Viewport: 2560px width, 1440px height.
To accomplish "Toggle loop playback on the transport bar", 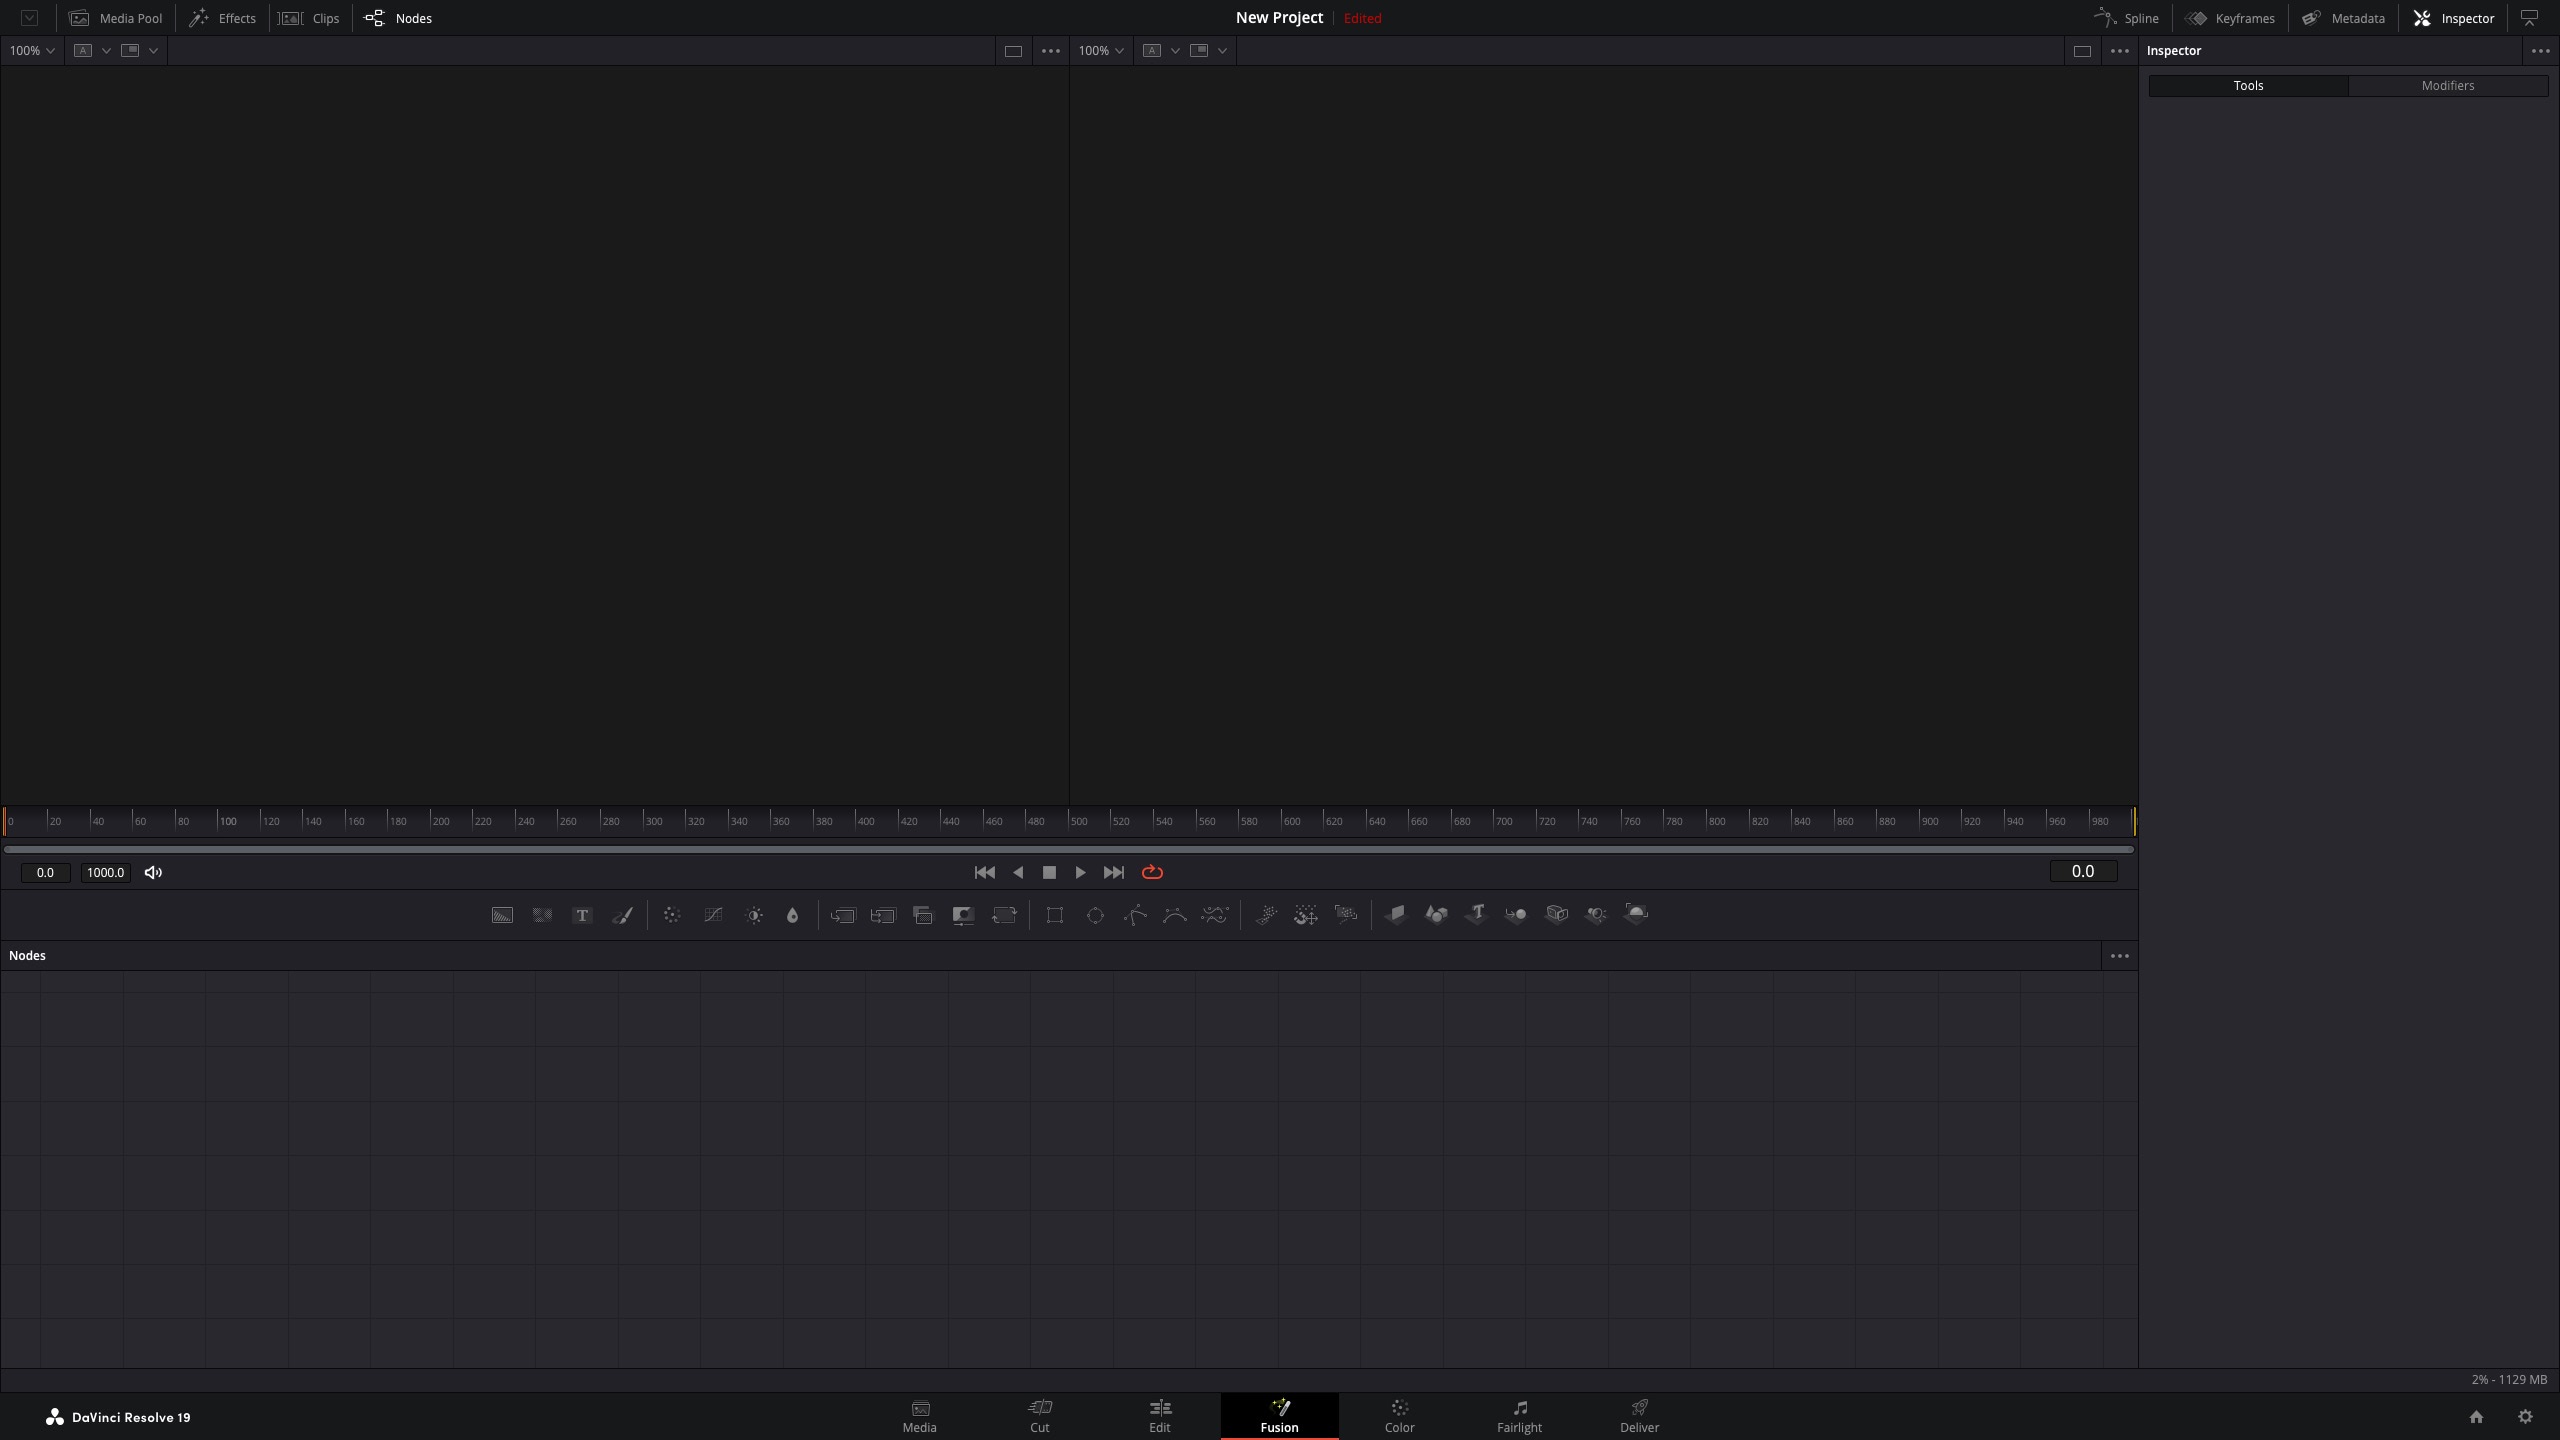I will [x=1151, y=872].
